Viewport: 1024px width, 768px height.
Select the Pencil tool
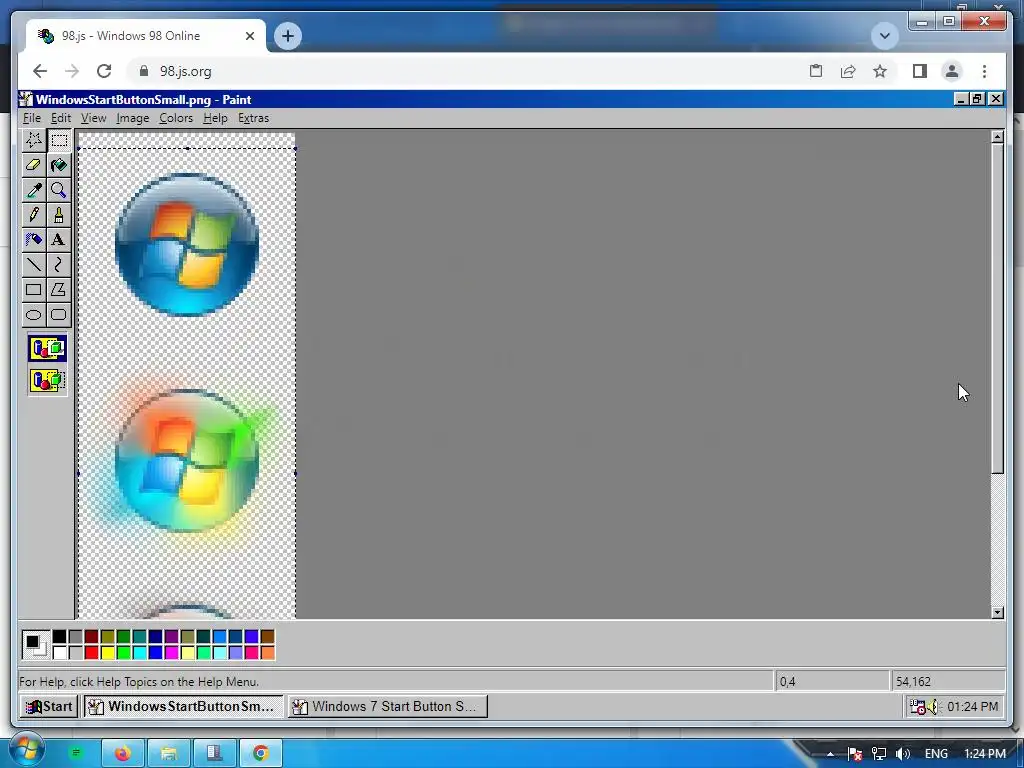pos(33,215)
